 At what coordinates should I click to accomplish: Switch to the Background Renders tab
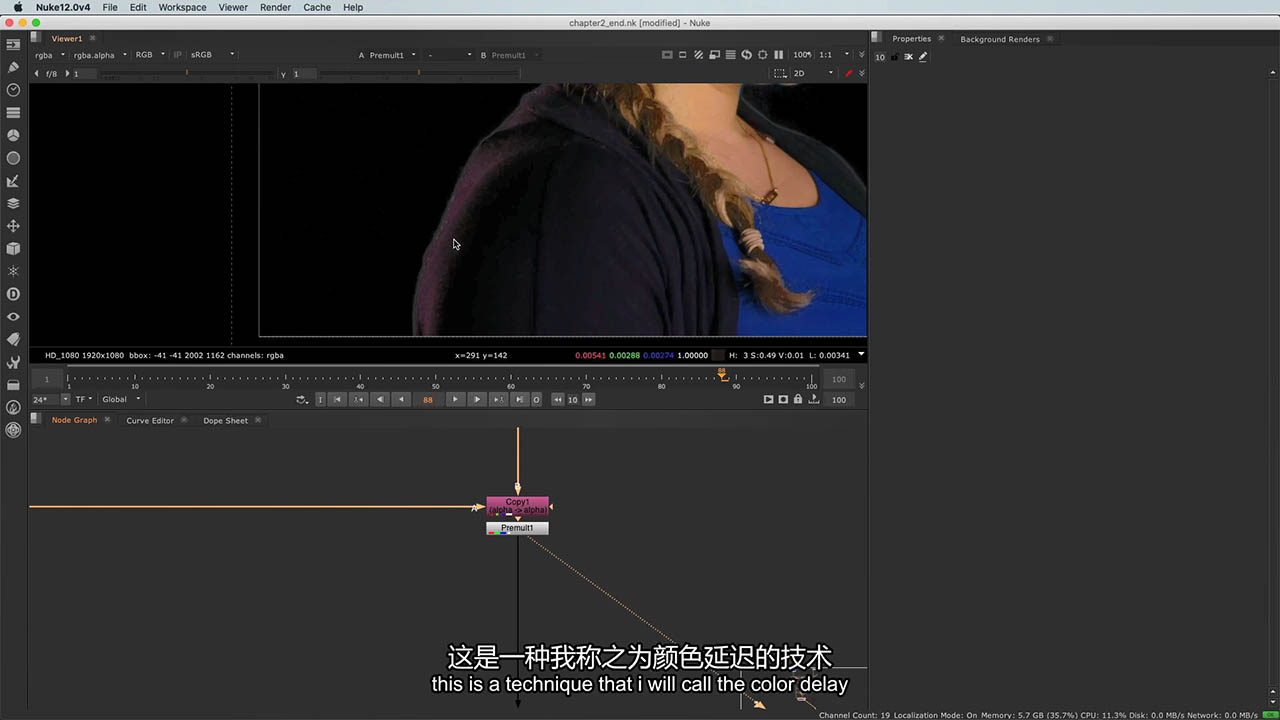(x=999, y=39)
